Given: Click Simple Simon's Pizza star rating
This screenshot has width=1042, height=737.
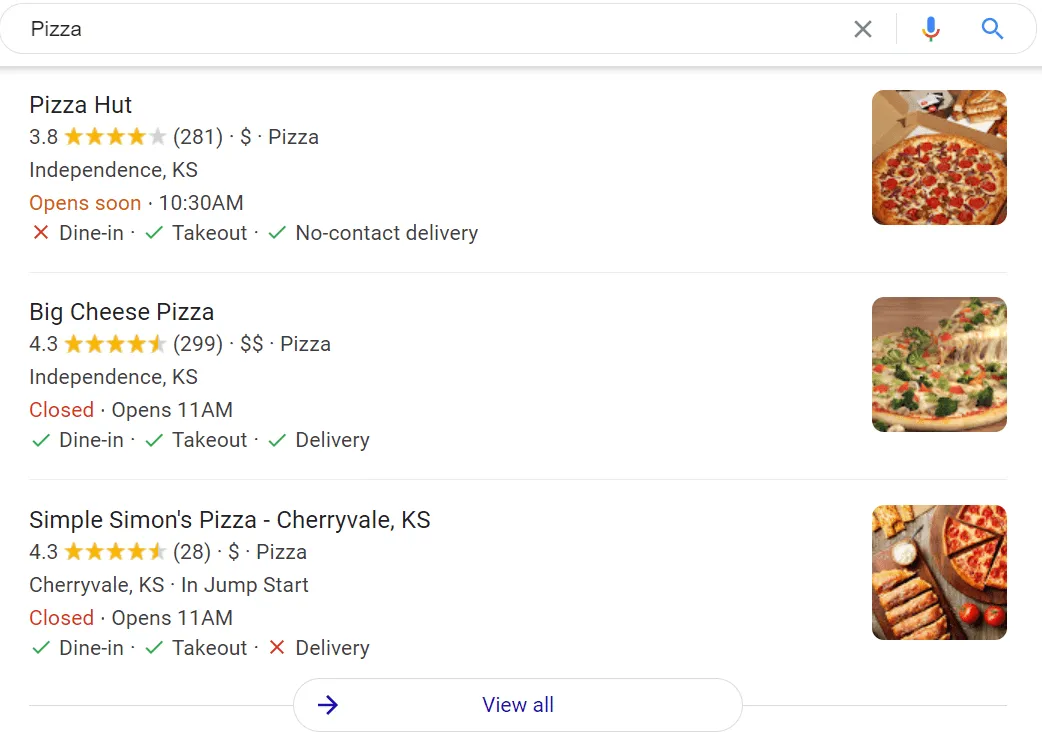Looking at the screenshot, I should pyautogui.click(x=115, y=552).
